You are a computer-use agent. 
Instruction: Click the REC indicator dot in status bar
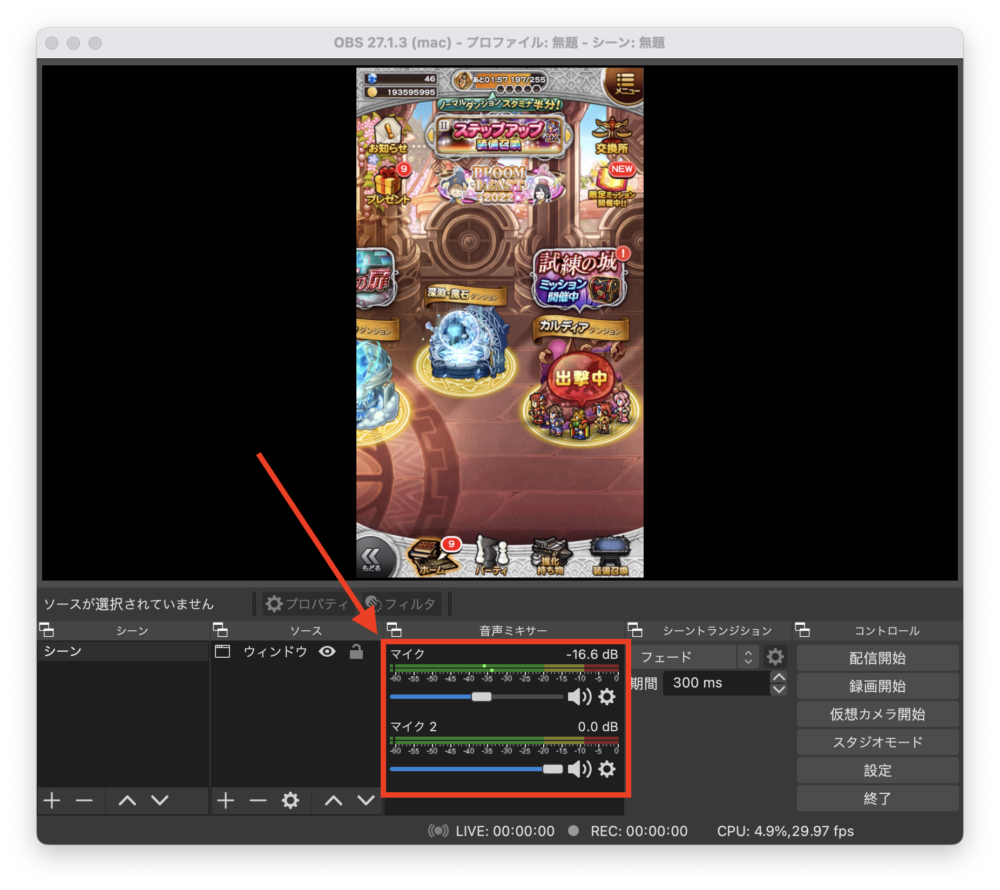click(573, 831)
